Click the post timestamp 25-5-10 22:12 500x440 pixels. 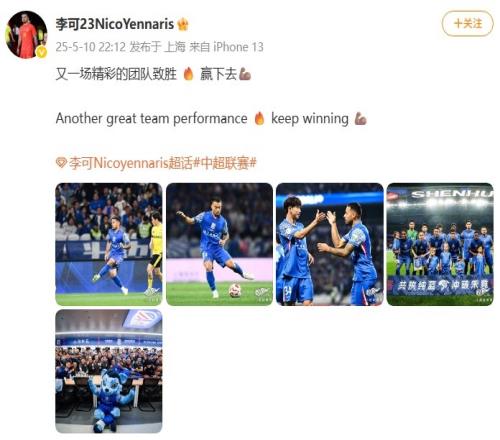90,47
